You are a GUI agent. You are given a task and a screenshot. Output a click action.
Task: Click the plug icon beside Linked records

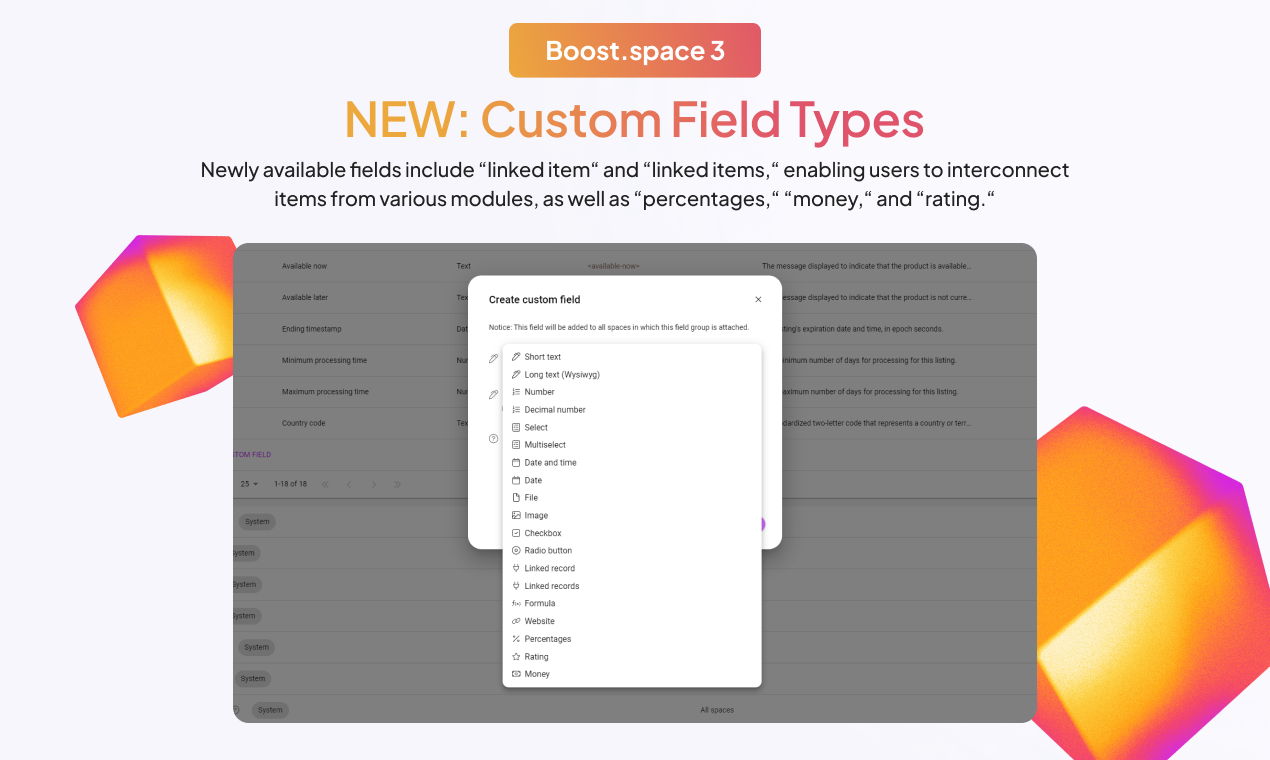pos(516,586)
